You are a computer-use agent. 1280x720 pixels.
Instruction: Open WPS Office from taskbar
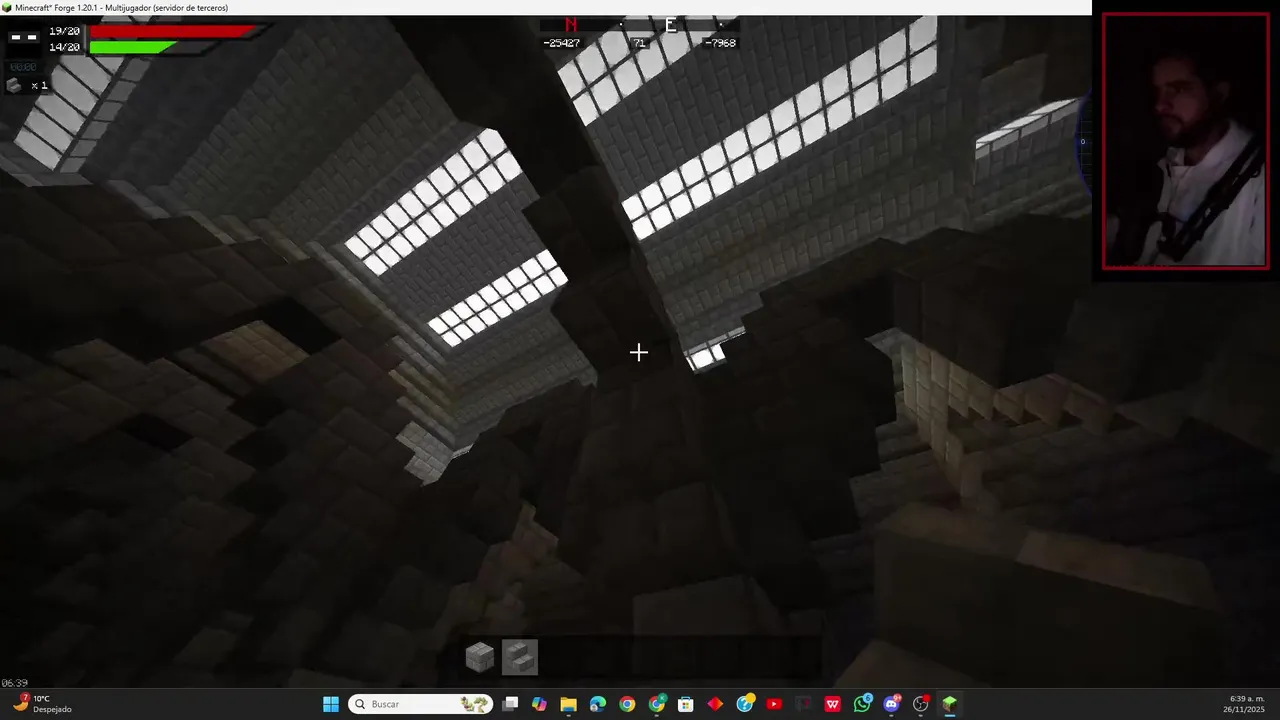coord(832,704)
